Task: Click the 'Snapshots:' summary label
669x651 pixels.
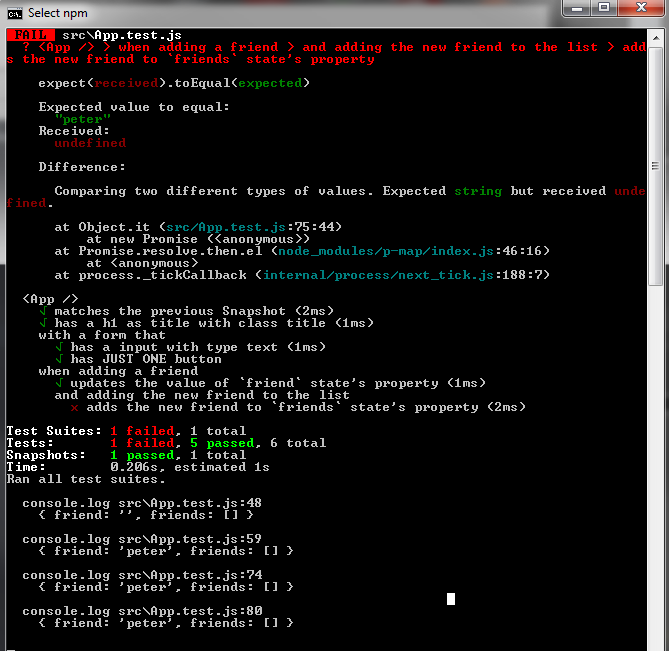Action: (46, 455)
